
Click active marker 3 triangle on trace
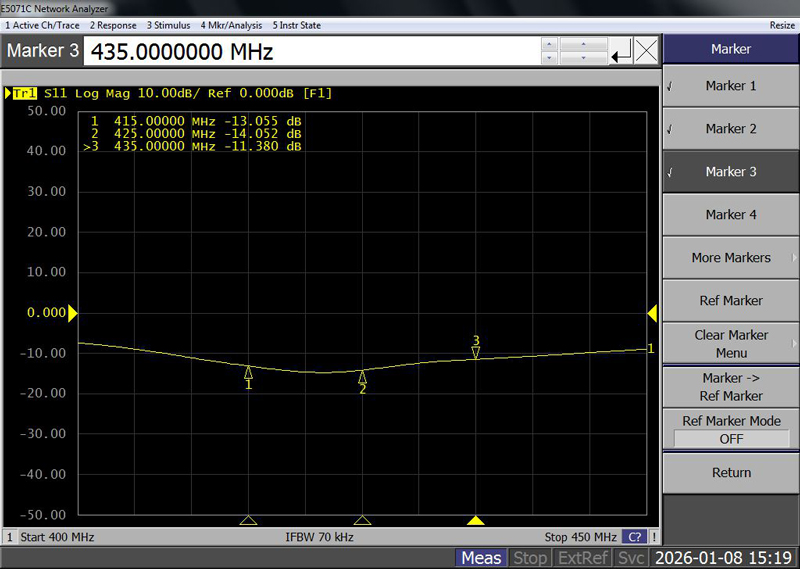pos(476,351)
